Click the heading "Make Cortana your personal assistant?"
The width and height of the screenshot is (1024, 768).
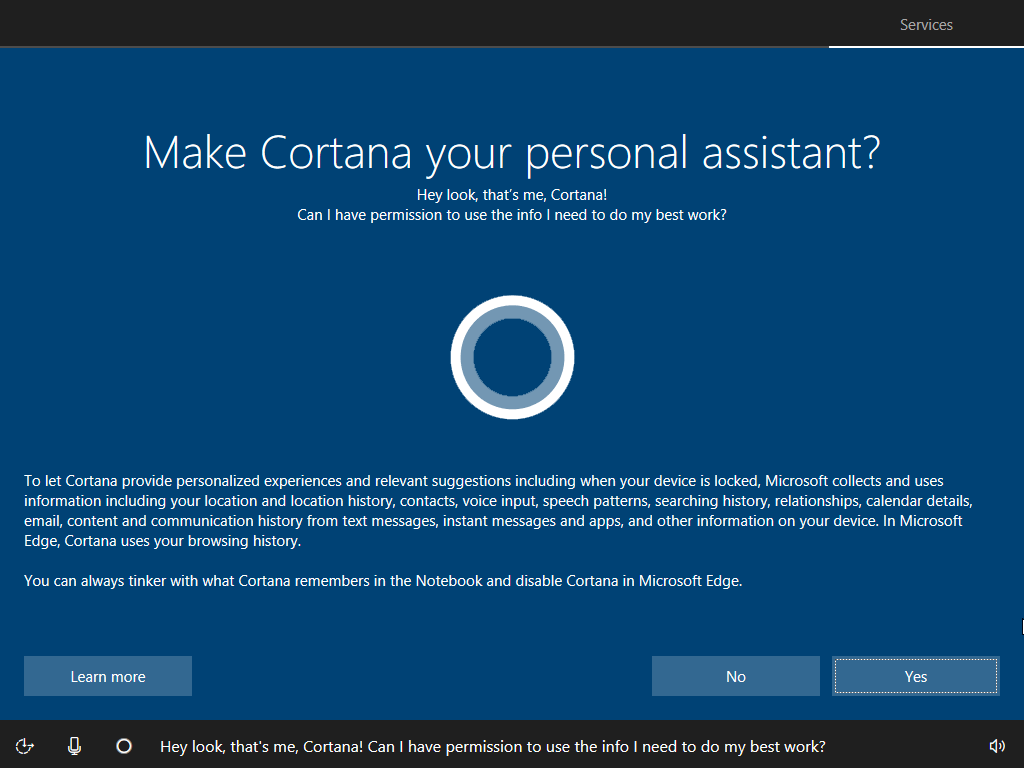tap(512, 153)
